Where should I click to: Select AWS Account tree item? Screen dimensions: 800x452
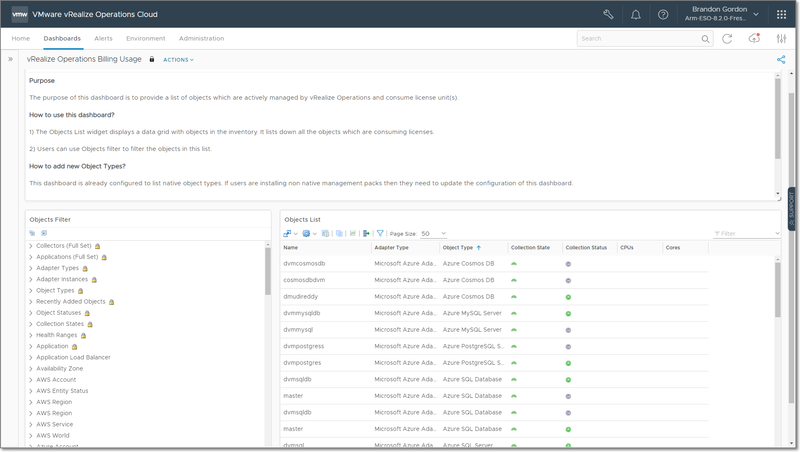pyautogui.click(x=56, y=380)
